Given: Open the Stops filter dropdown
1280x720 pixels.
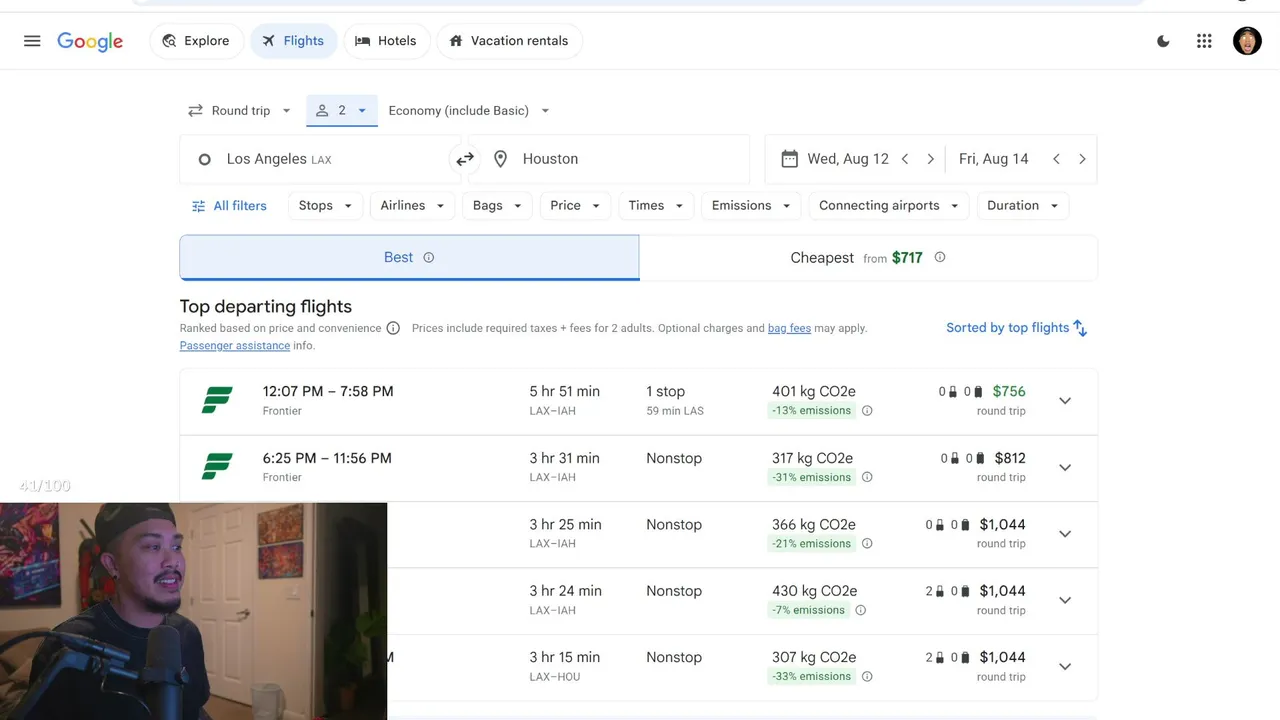Looking at the screenshot, I should 326,206.
